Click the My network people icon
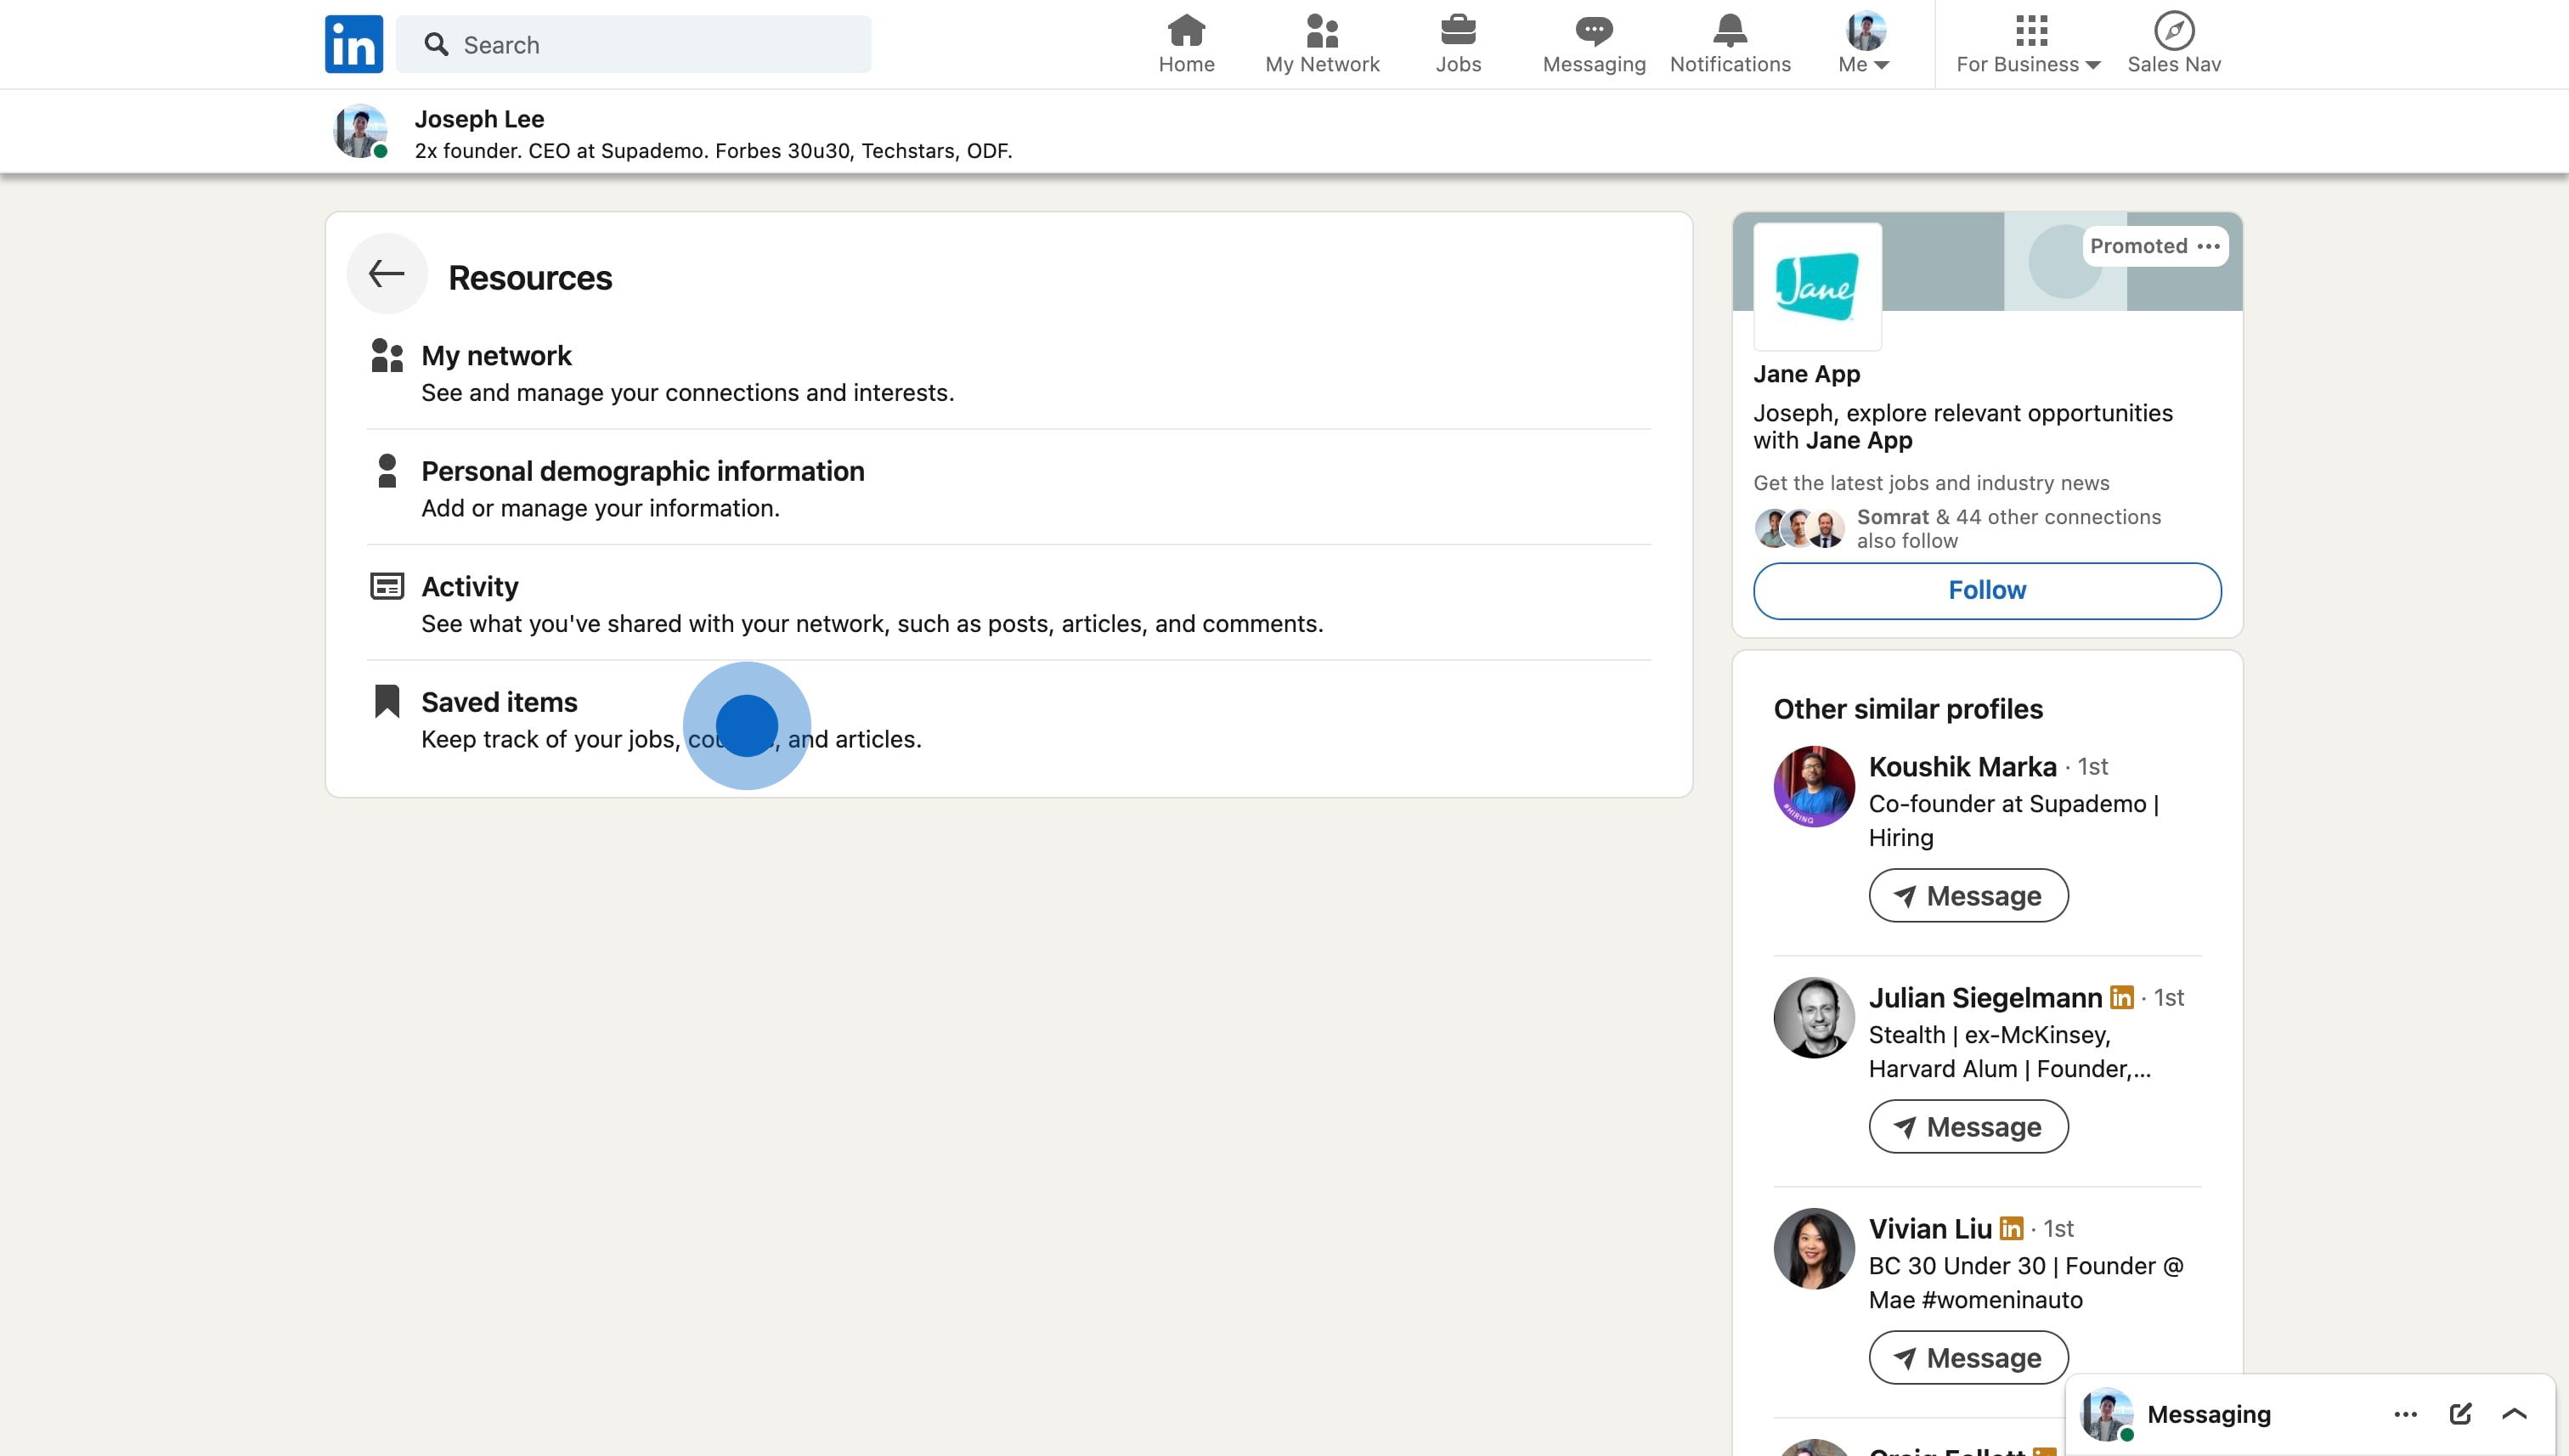This screenshot has height=1456, width=2569. tap(387, 355)
